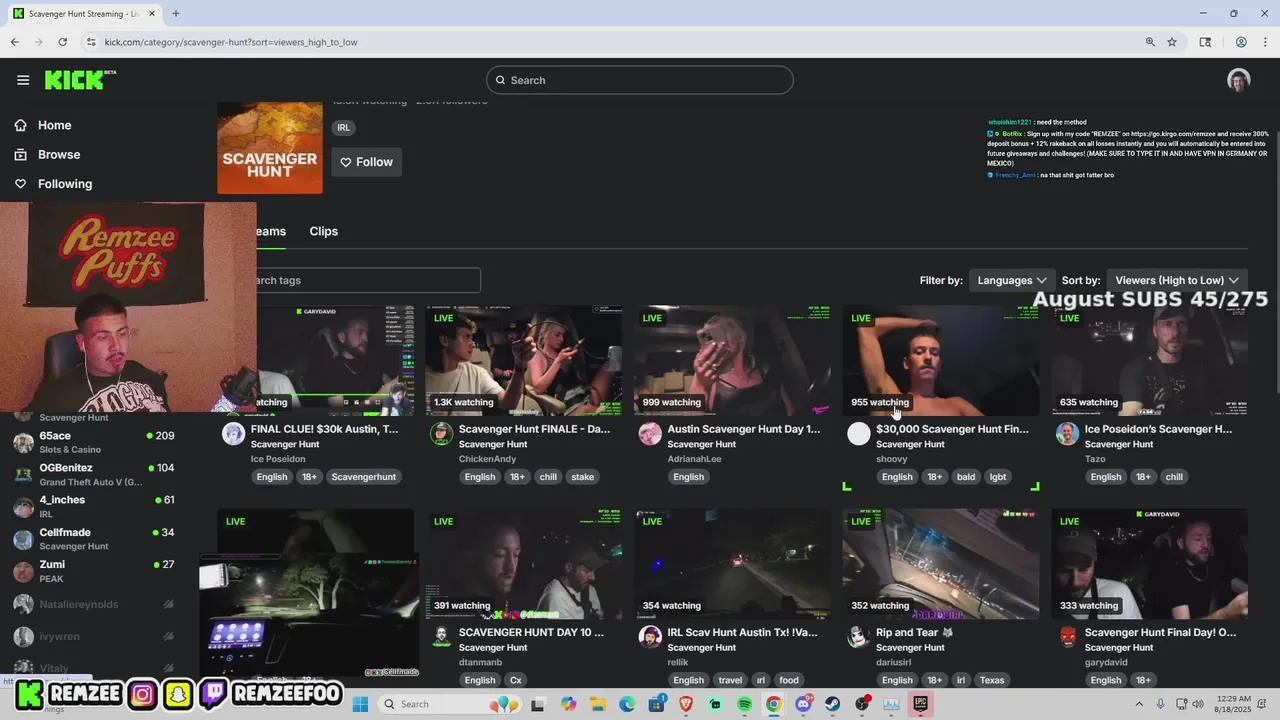Image resolution: width=1280 pixels, height=720 pixels.
Task: Open 'Scavenger Hunt FINALE' stream title
Action: [x=534, y=429]
